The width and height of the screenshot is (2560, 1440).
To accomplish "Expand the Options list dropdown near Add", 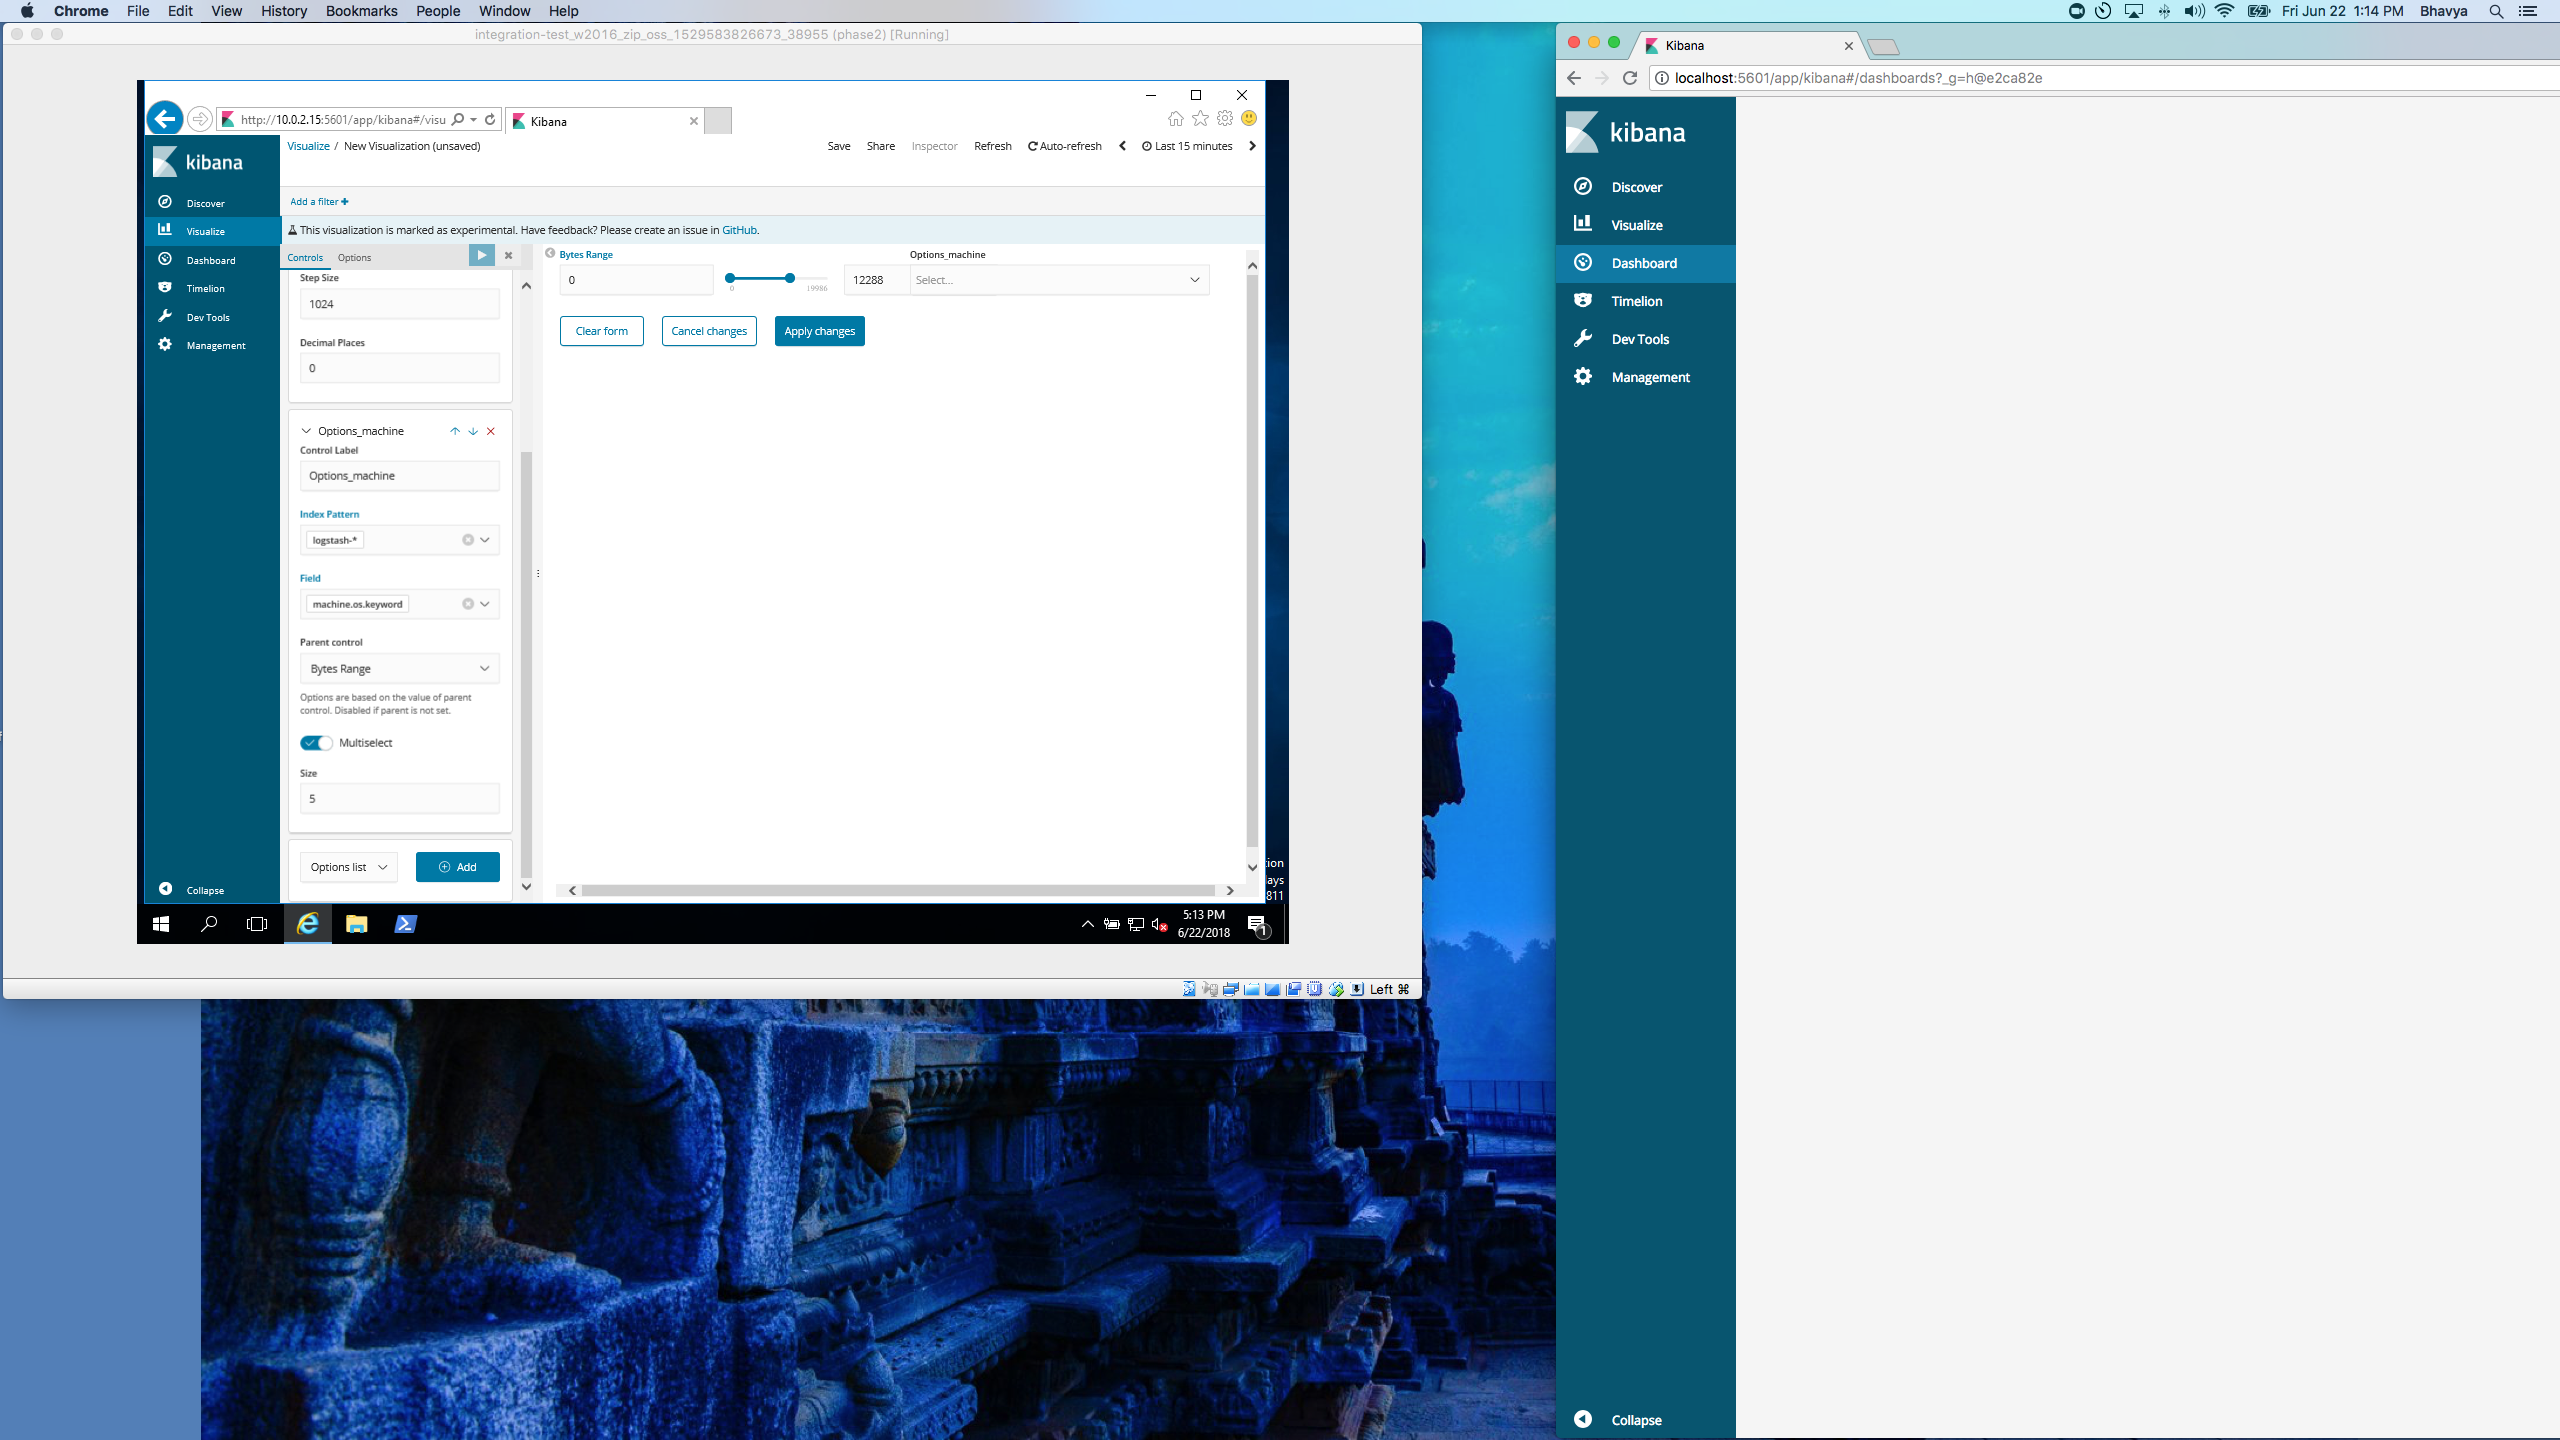I will (347, 867).
